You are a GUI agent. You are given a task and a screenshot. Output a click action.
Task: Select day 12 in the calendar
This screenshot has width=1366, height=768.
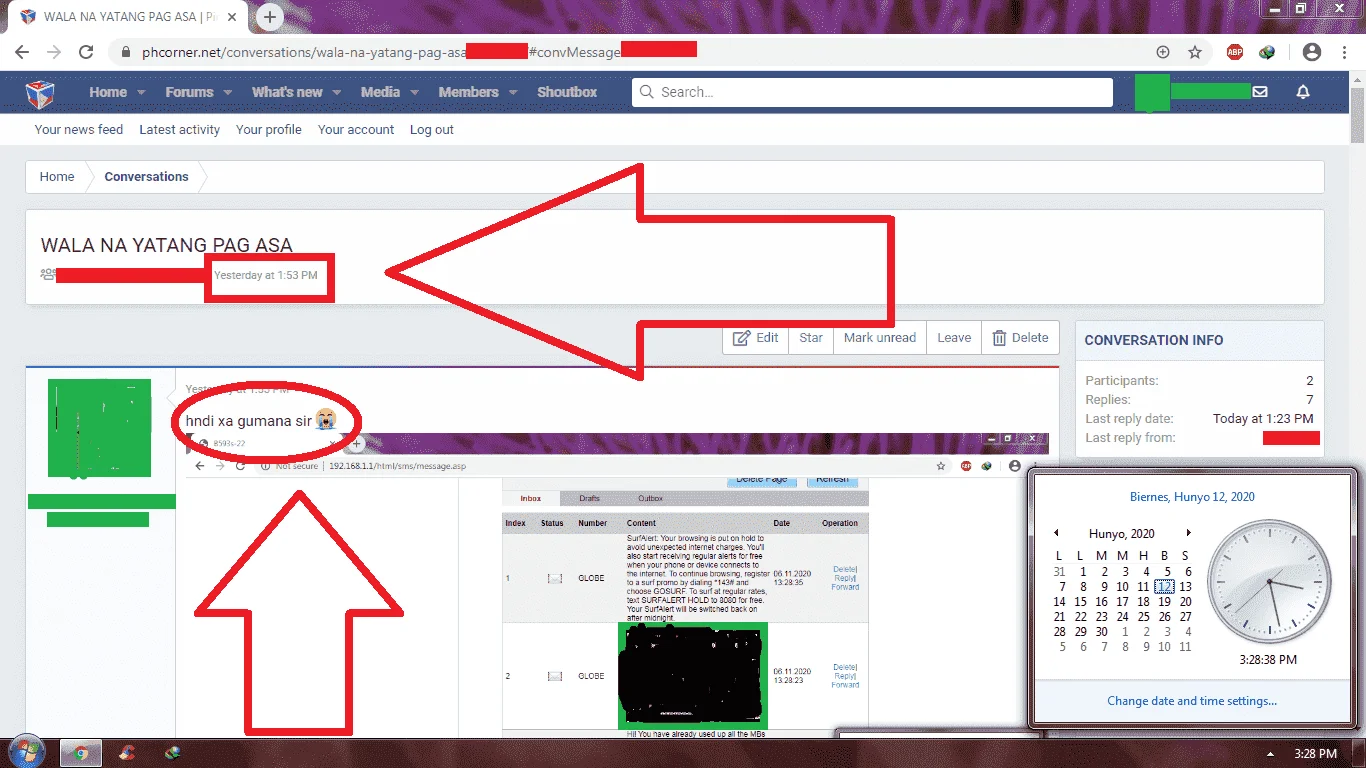coord(1164,587)
